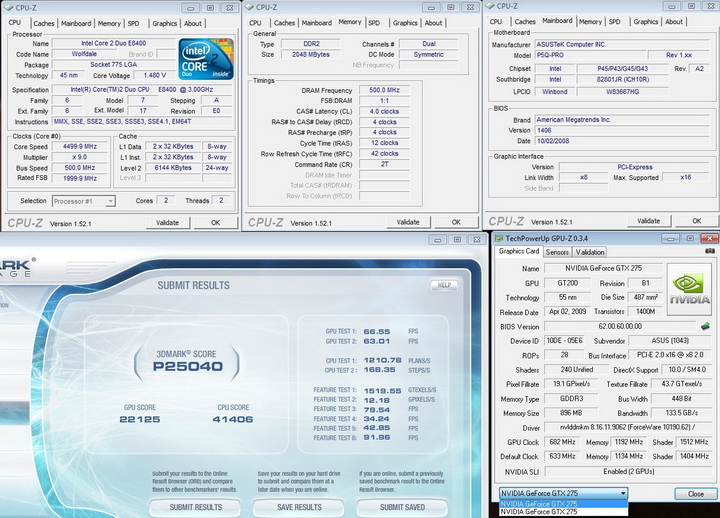This screenshot has height=518, width=720.
Task: Click Validate in right CPU-Z window
Action: 648,221
